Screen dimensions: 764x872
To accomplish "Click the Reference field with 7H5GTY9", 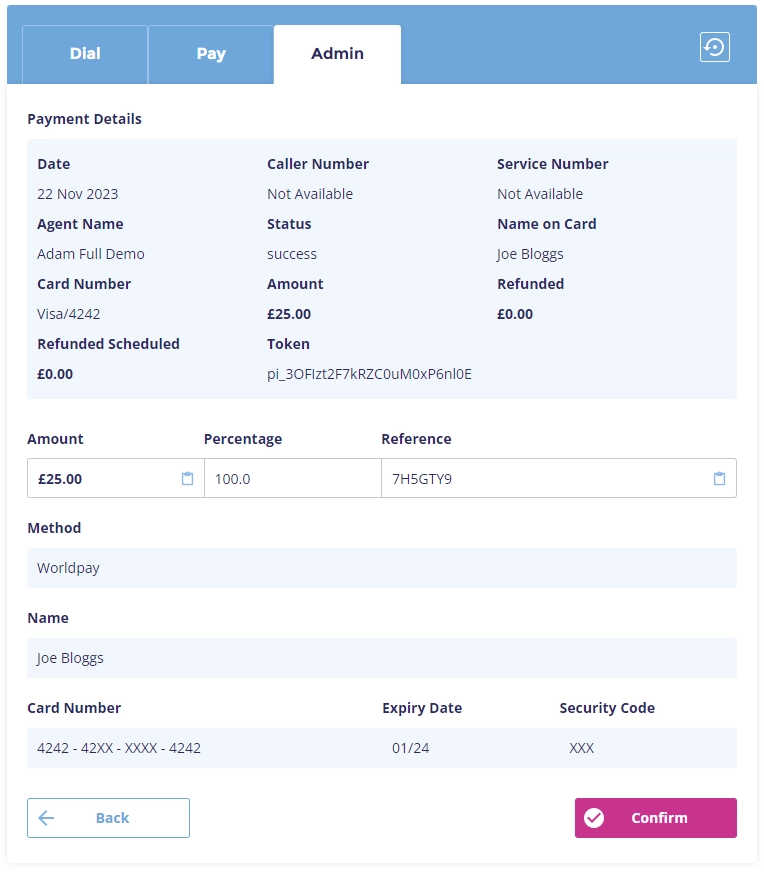I will point(540,479).
